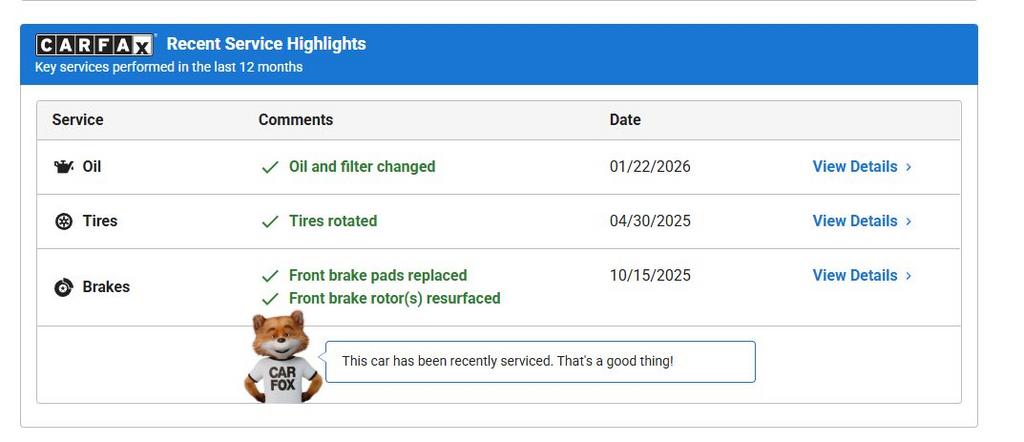Click the recently serviced speech bubble
Viewport: 1024px width, 442px height.
(540, 361)
